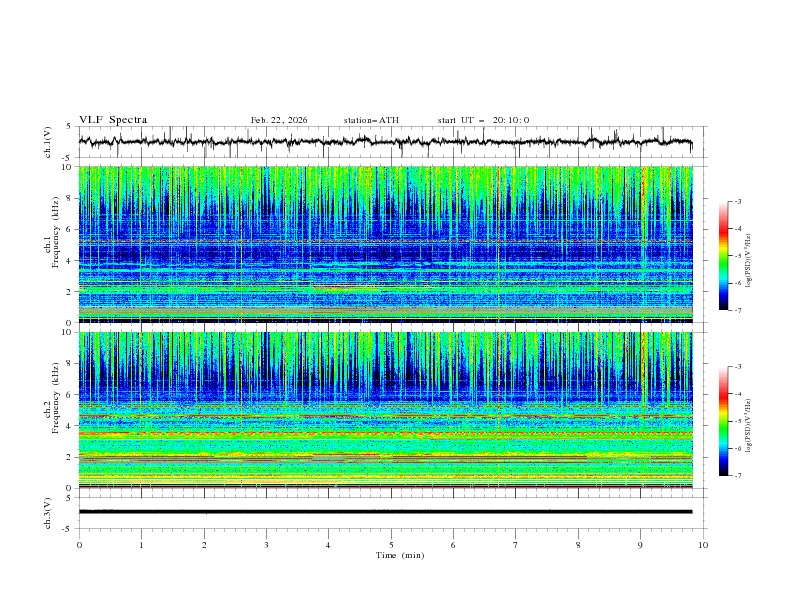Click the "station=ATH" label
Viewport: 792px width, 612px height.
(371, 120)
